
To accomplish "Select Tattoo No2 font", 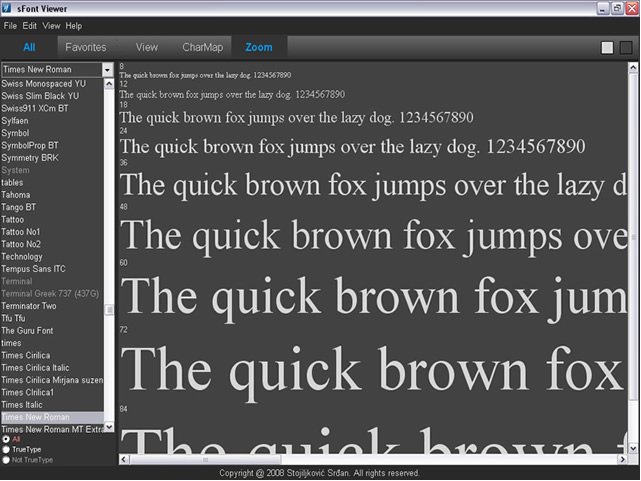I will pos(52,244).
